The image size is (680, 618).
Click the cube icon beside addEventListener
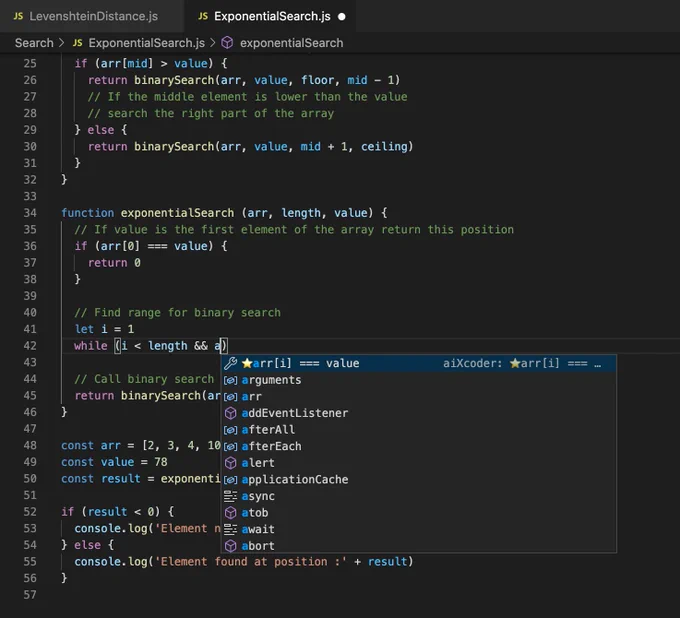pyautogui.click(x=230, y=413)
